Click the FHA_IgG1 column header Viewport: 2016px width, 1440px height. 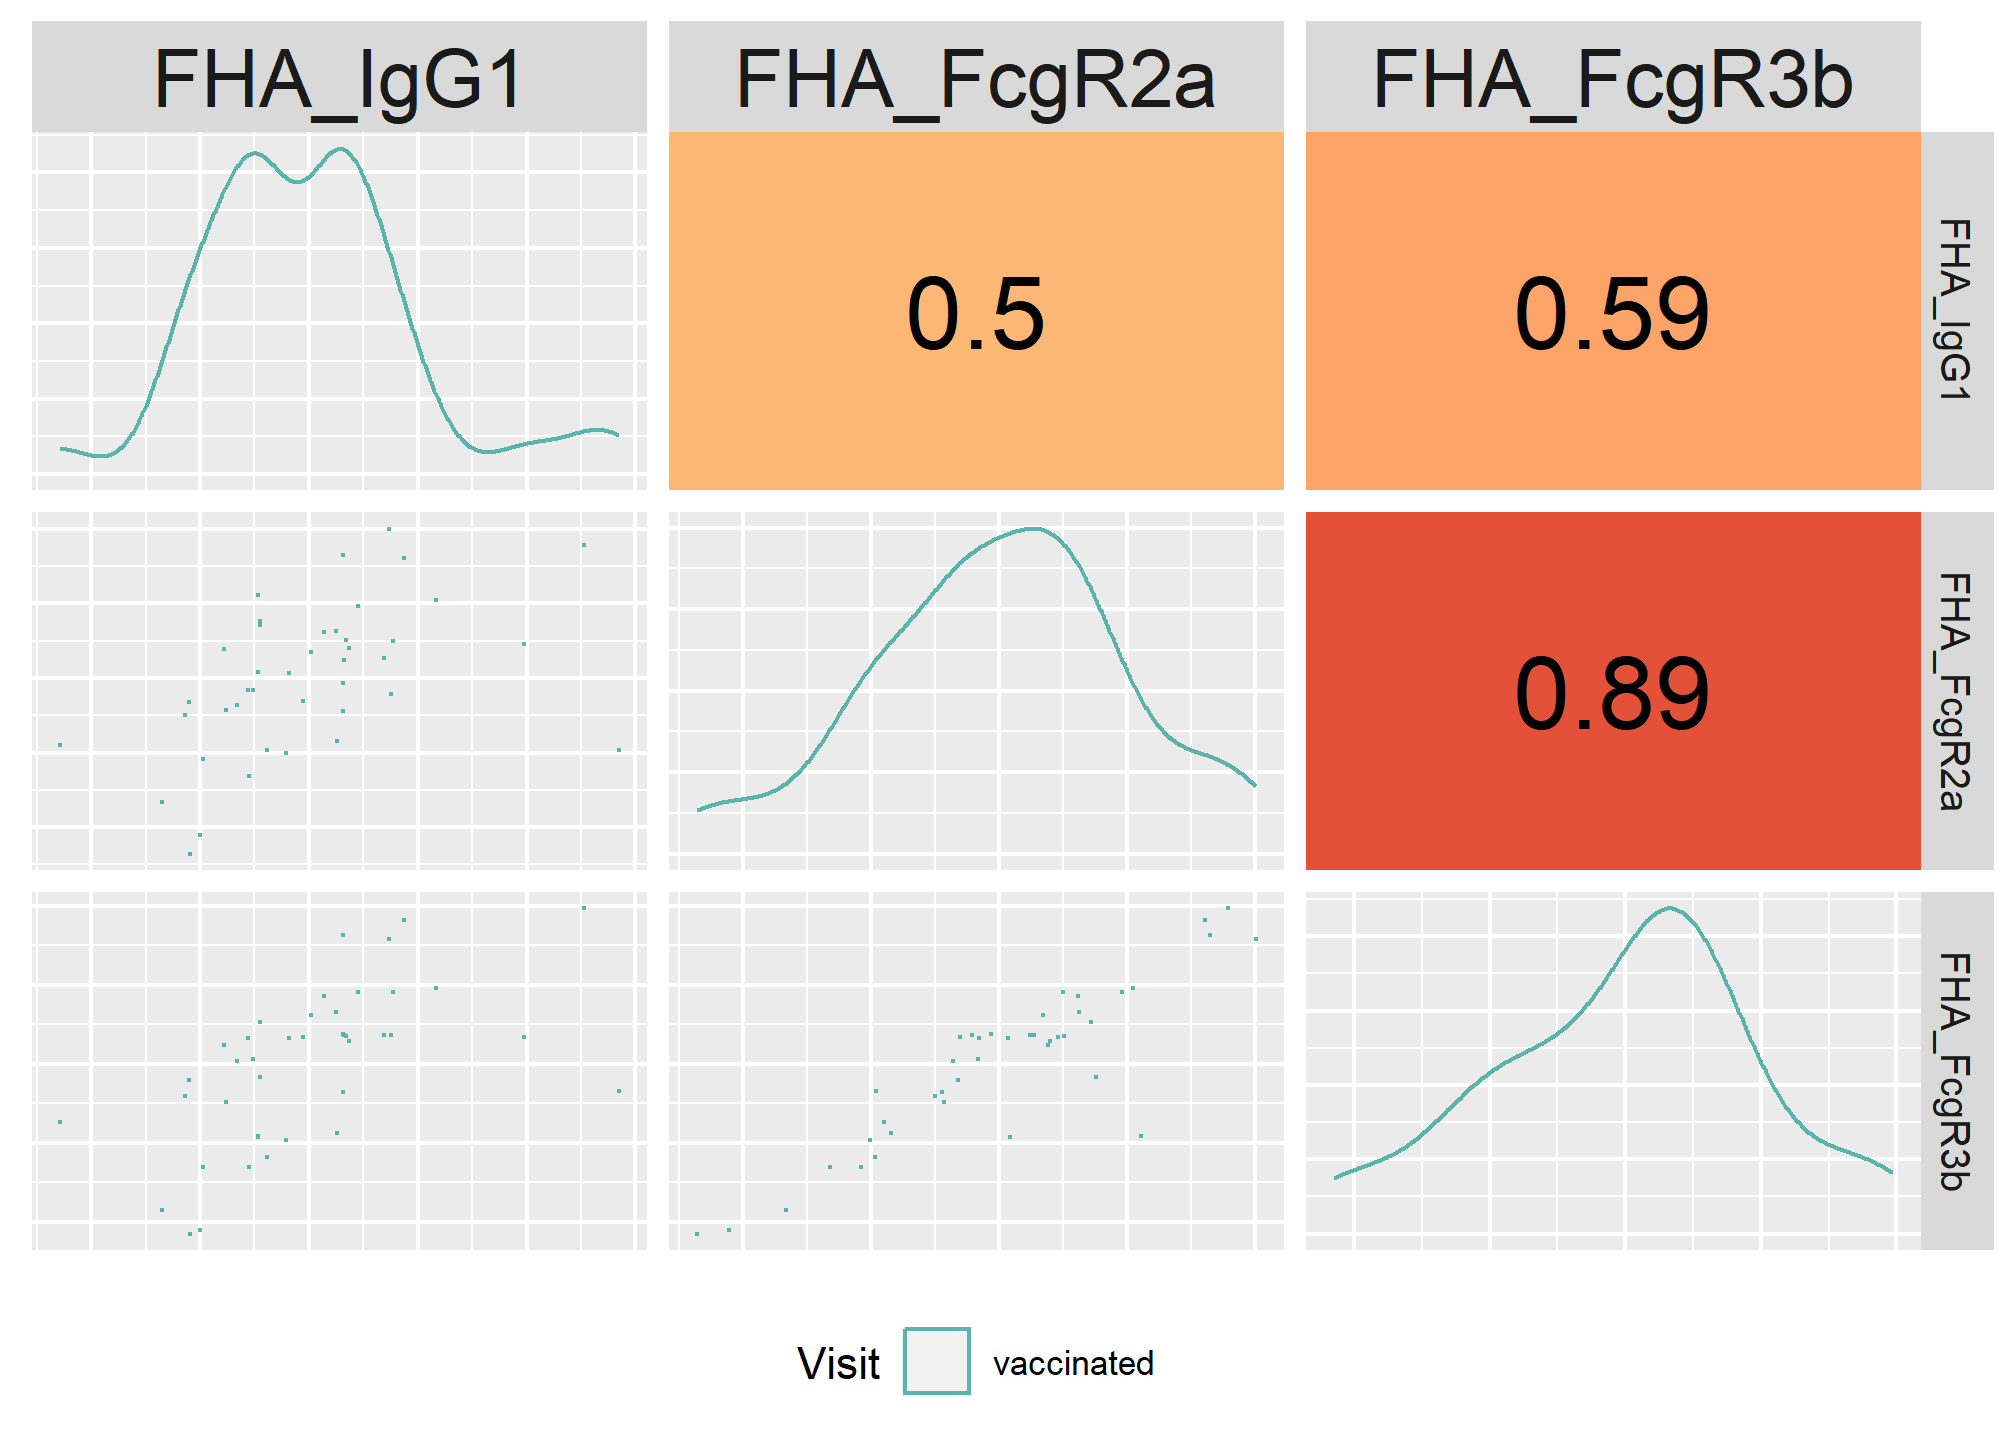coord(339,77)
